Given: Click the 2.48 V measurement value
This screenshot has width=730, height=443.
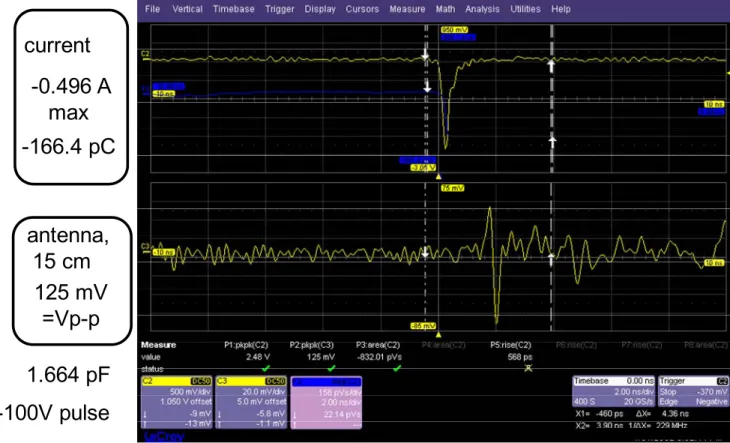Looking at the screenshot, I should tap(257, 357).
